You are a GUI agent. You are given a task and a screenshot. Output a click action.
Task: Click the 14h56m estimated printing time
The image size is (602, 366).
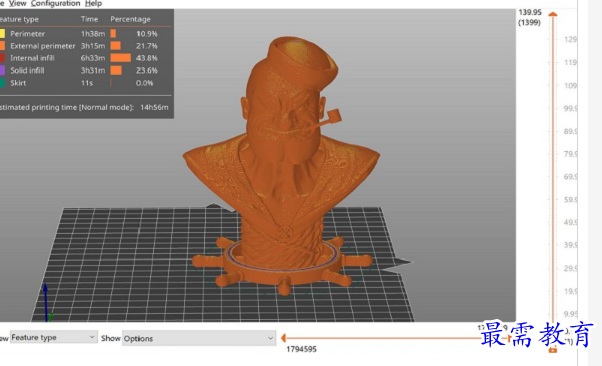coord(154,108)
